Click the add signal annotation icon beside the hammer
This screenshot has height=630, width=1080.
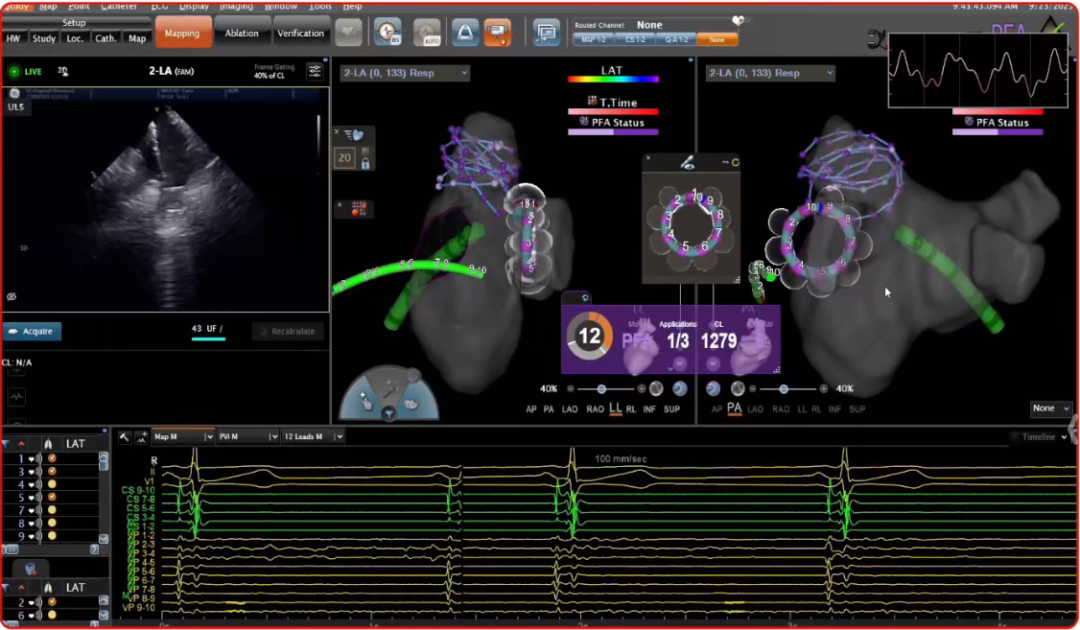pos(142,437)
